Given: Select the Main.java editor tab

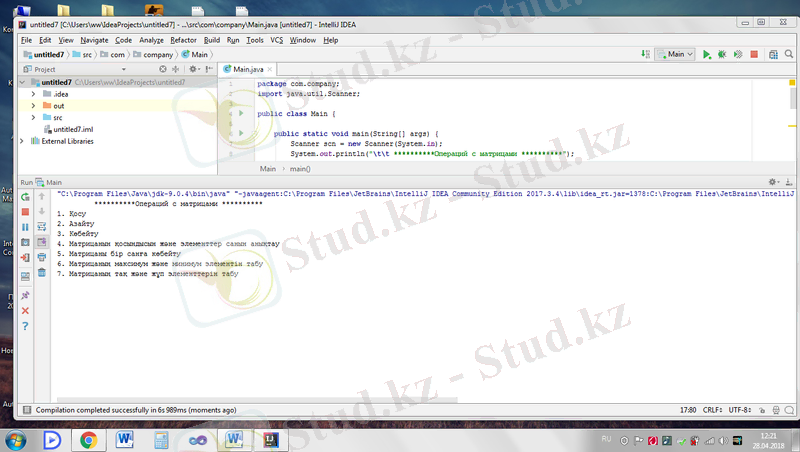Looking at the screenshot, I should 248,69.
